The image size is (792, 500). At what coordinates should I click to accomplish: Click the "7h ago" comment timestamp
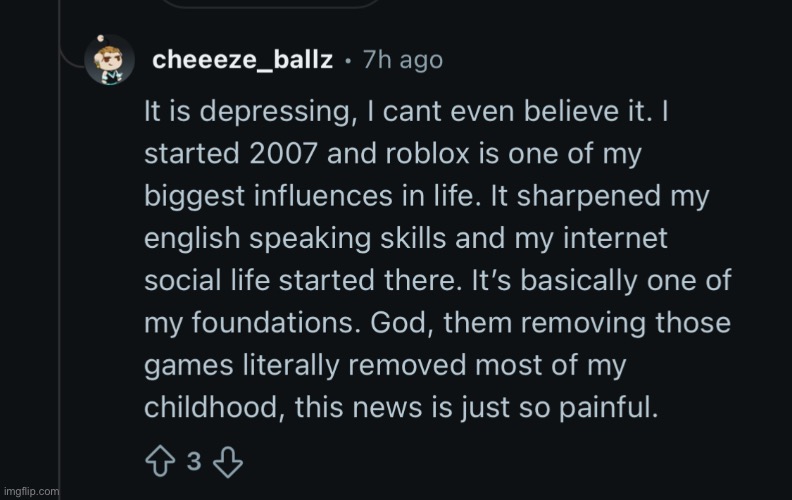pos(406,60)
